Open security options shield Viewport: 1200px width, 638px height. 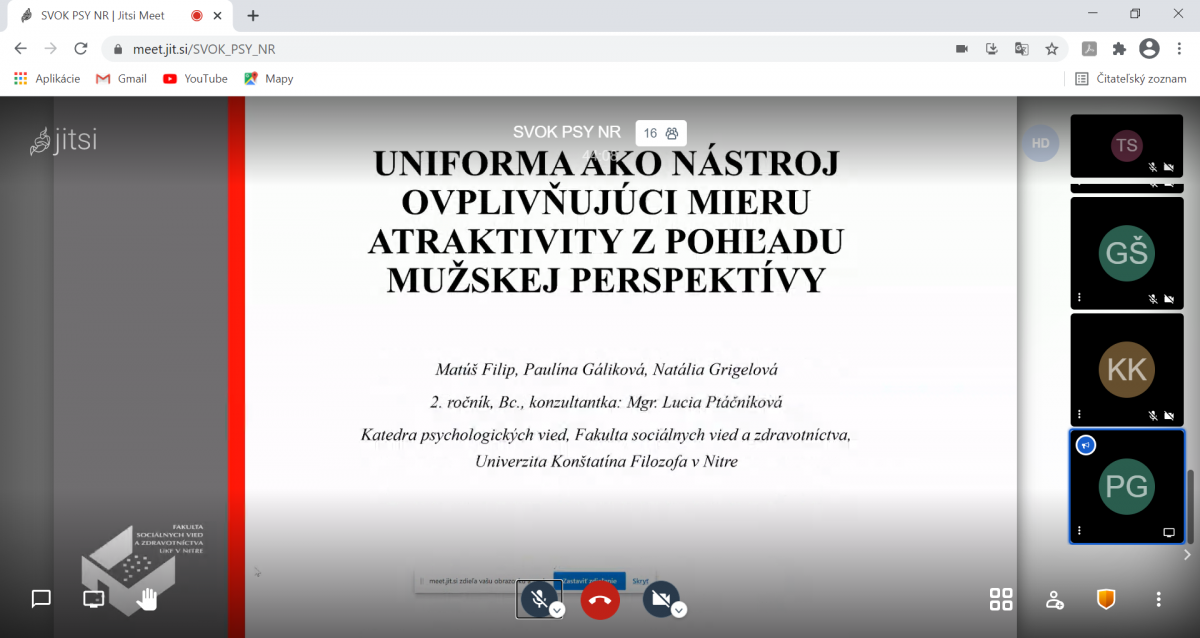pyautogui.click(x=1106, y=599)
